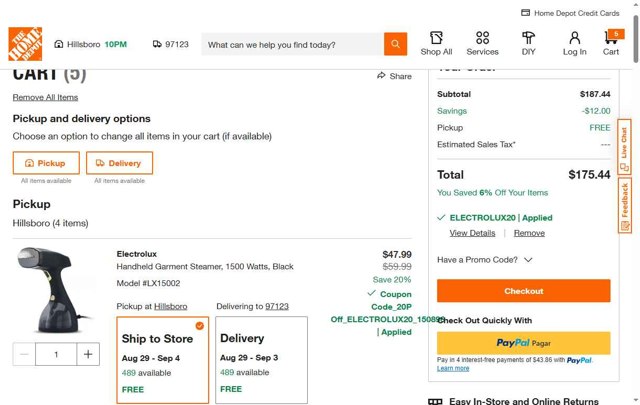Open the Cart icon with badge

[611, 43]
